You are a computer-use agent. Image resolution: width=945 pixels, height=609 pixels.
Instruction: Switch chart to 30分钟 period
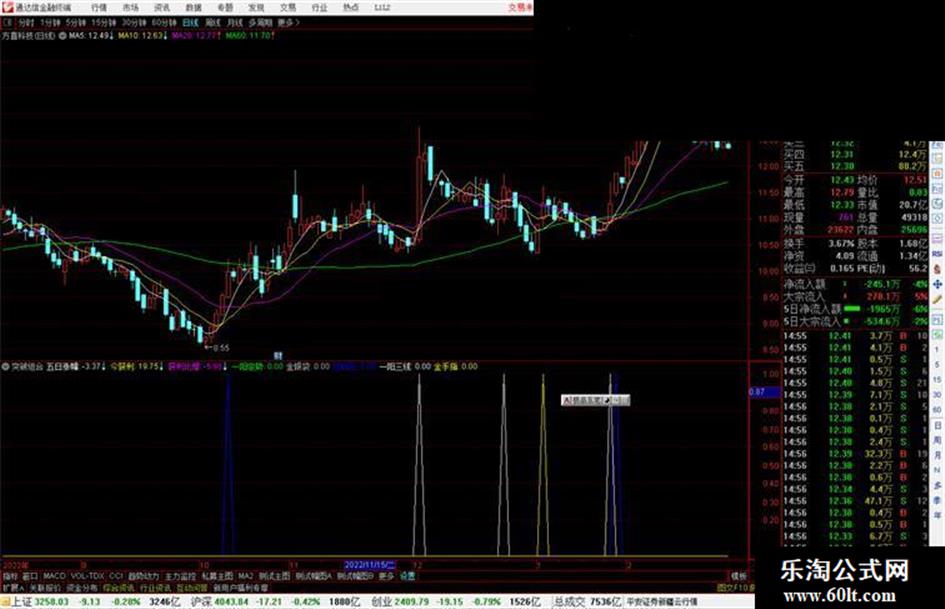[134, 23]
